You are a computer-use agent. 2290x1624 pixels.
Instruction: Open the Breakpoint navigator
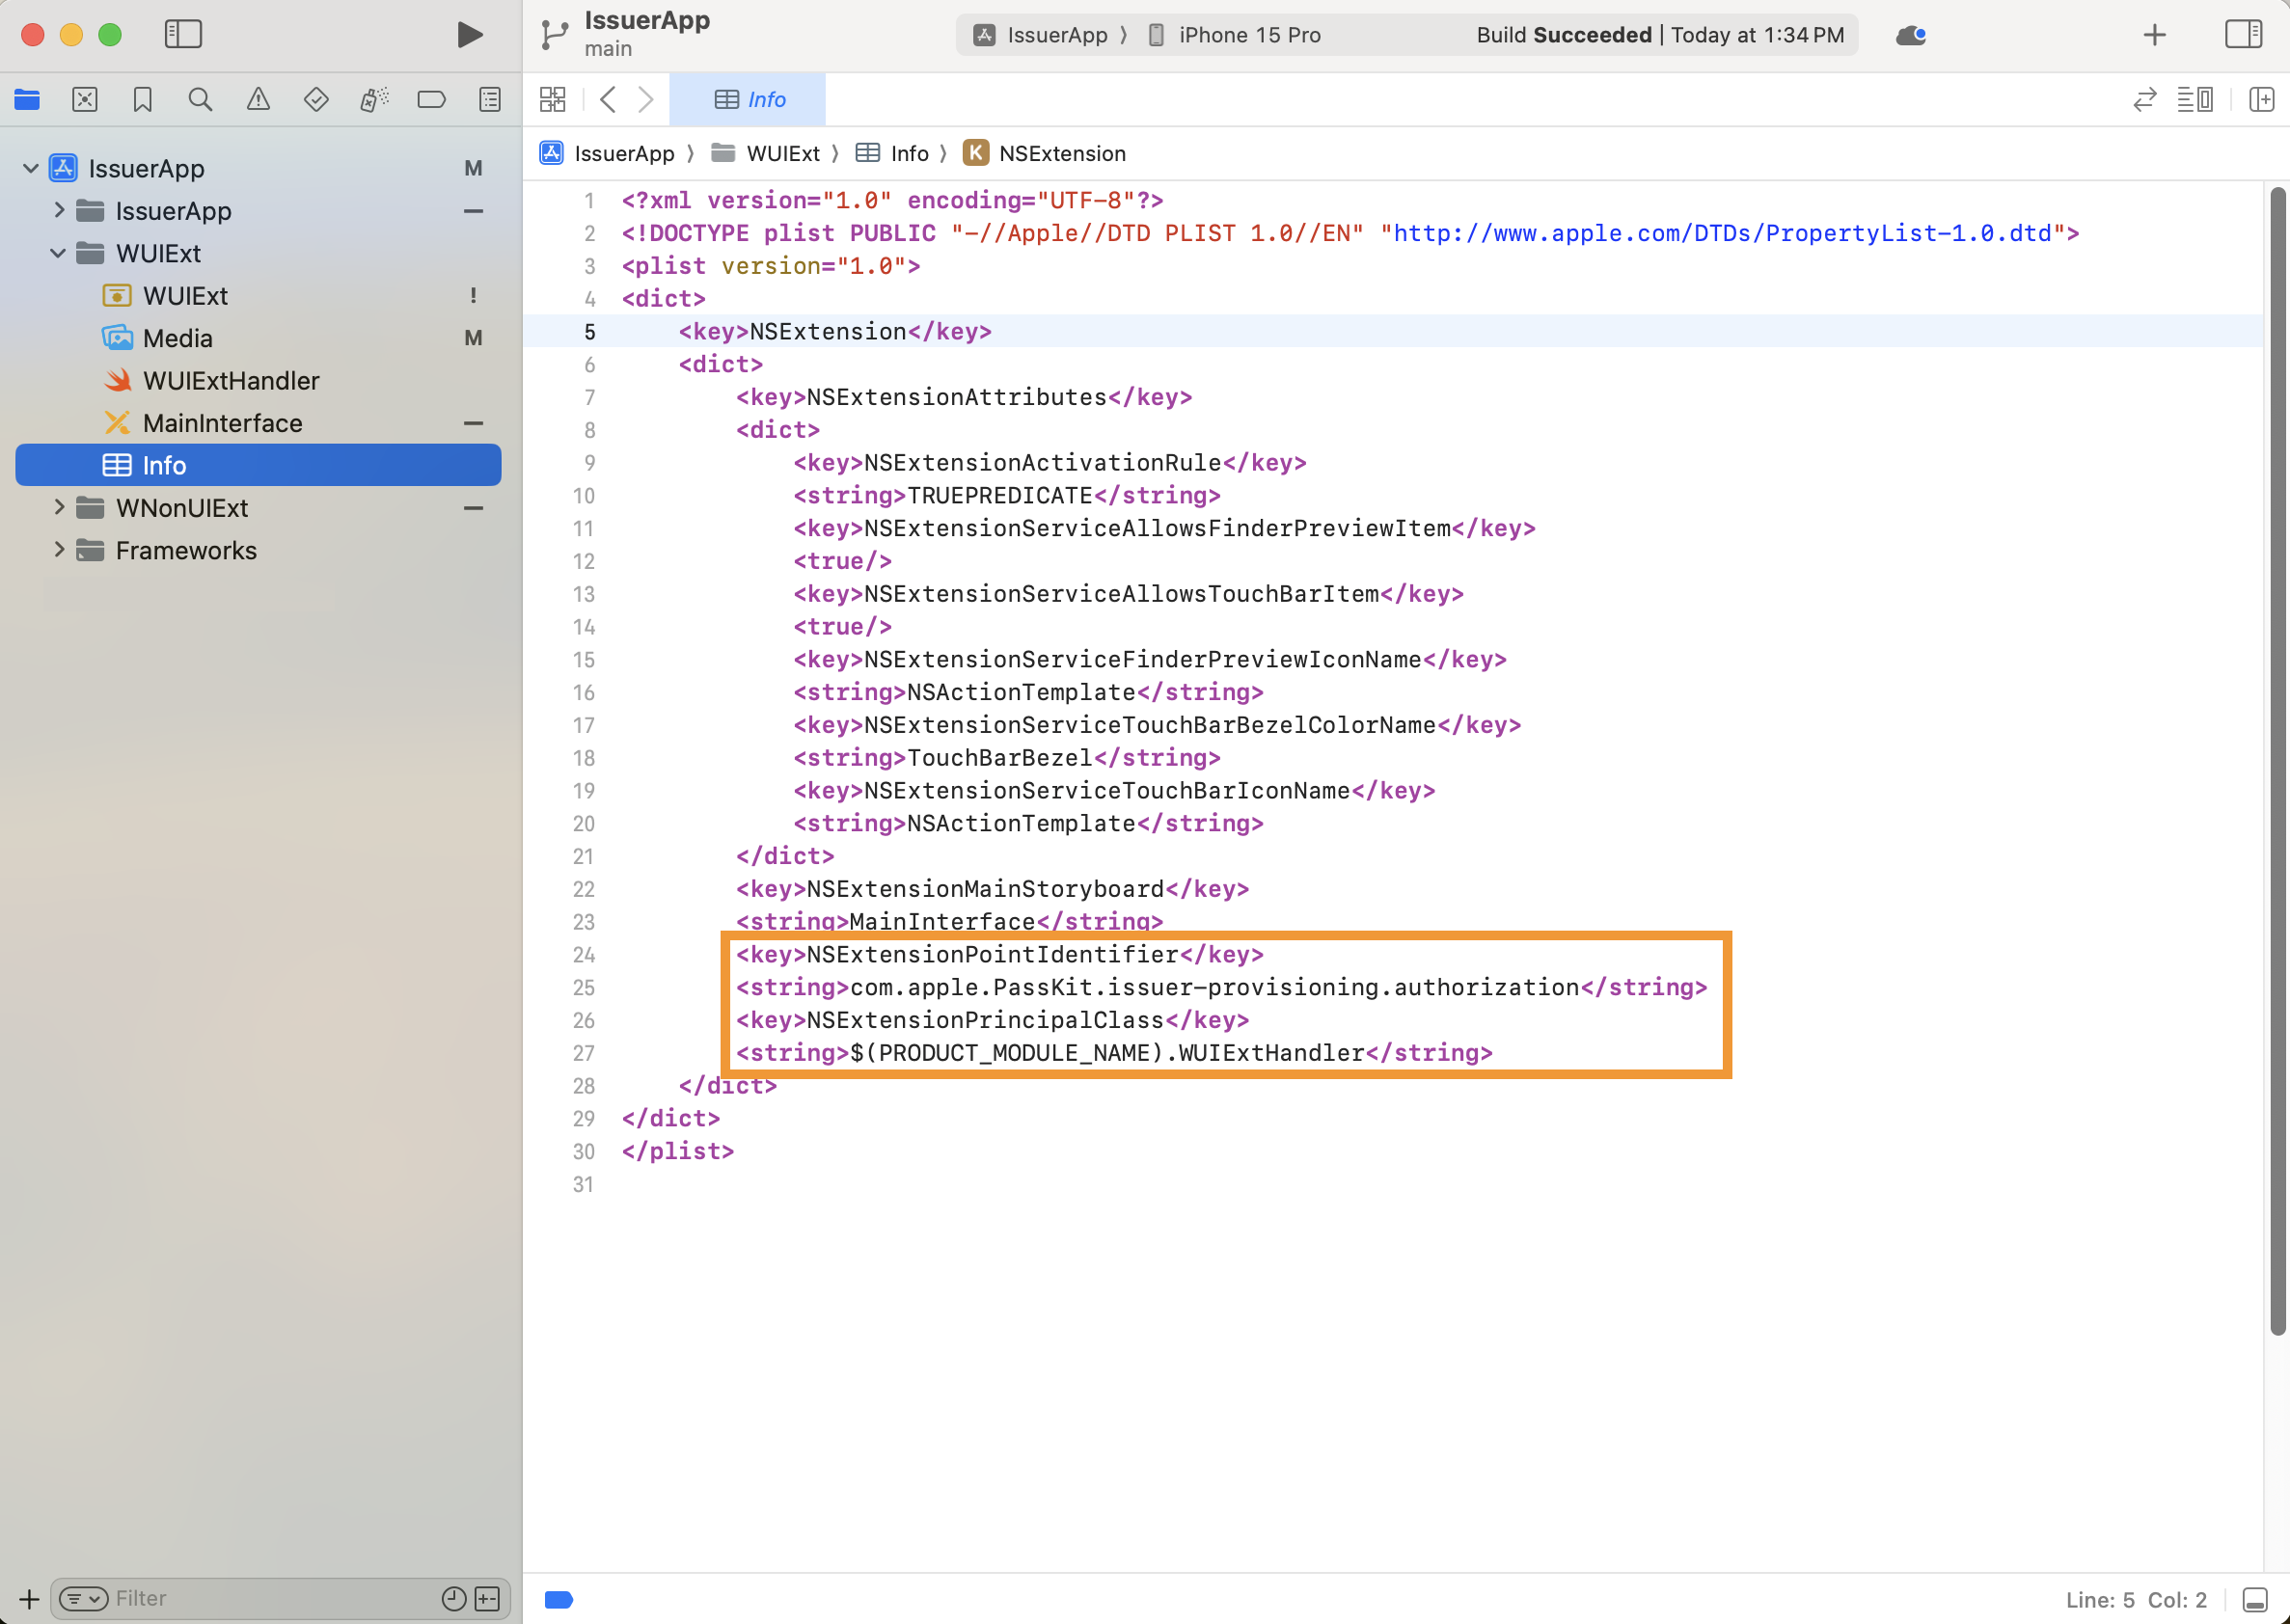coord(431,99)
